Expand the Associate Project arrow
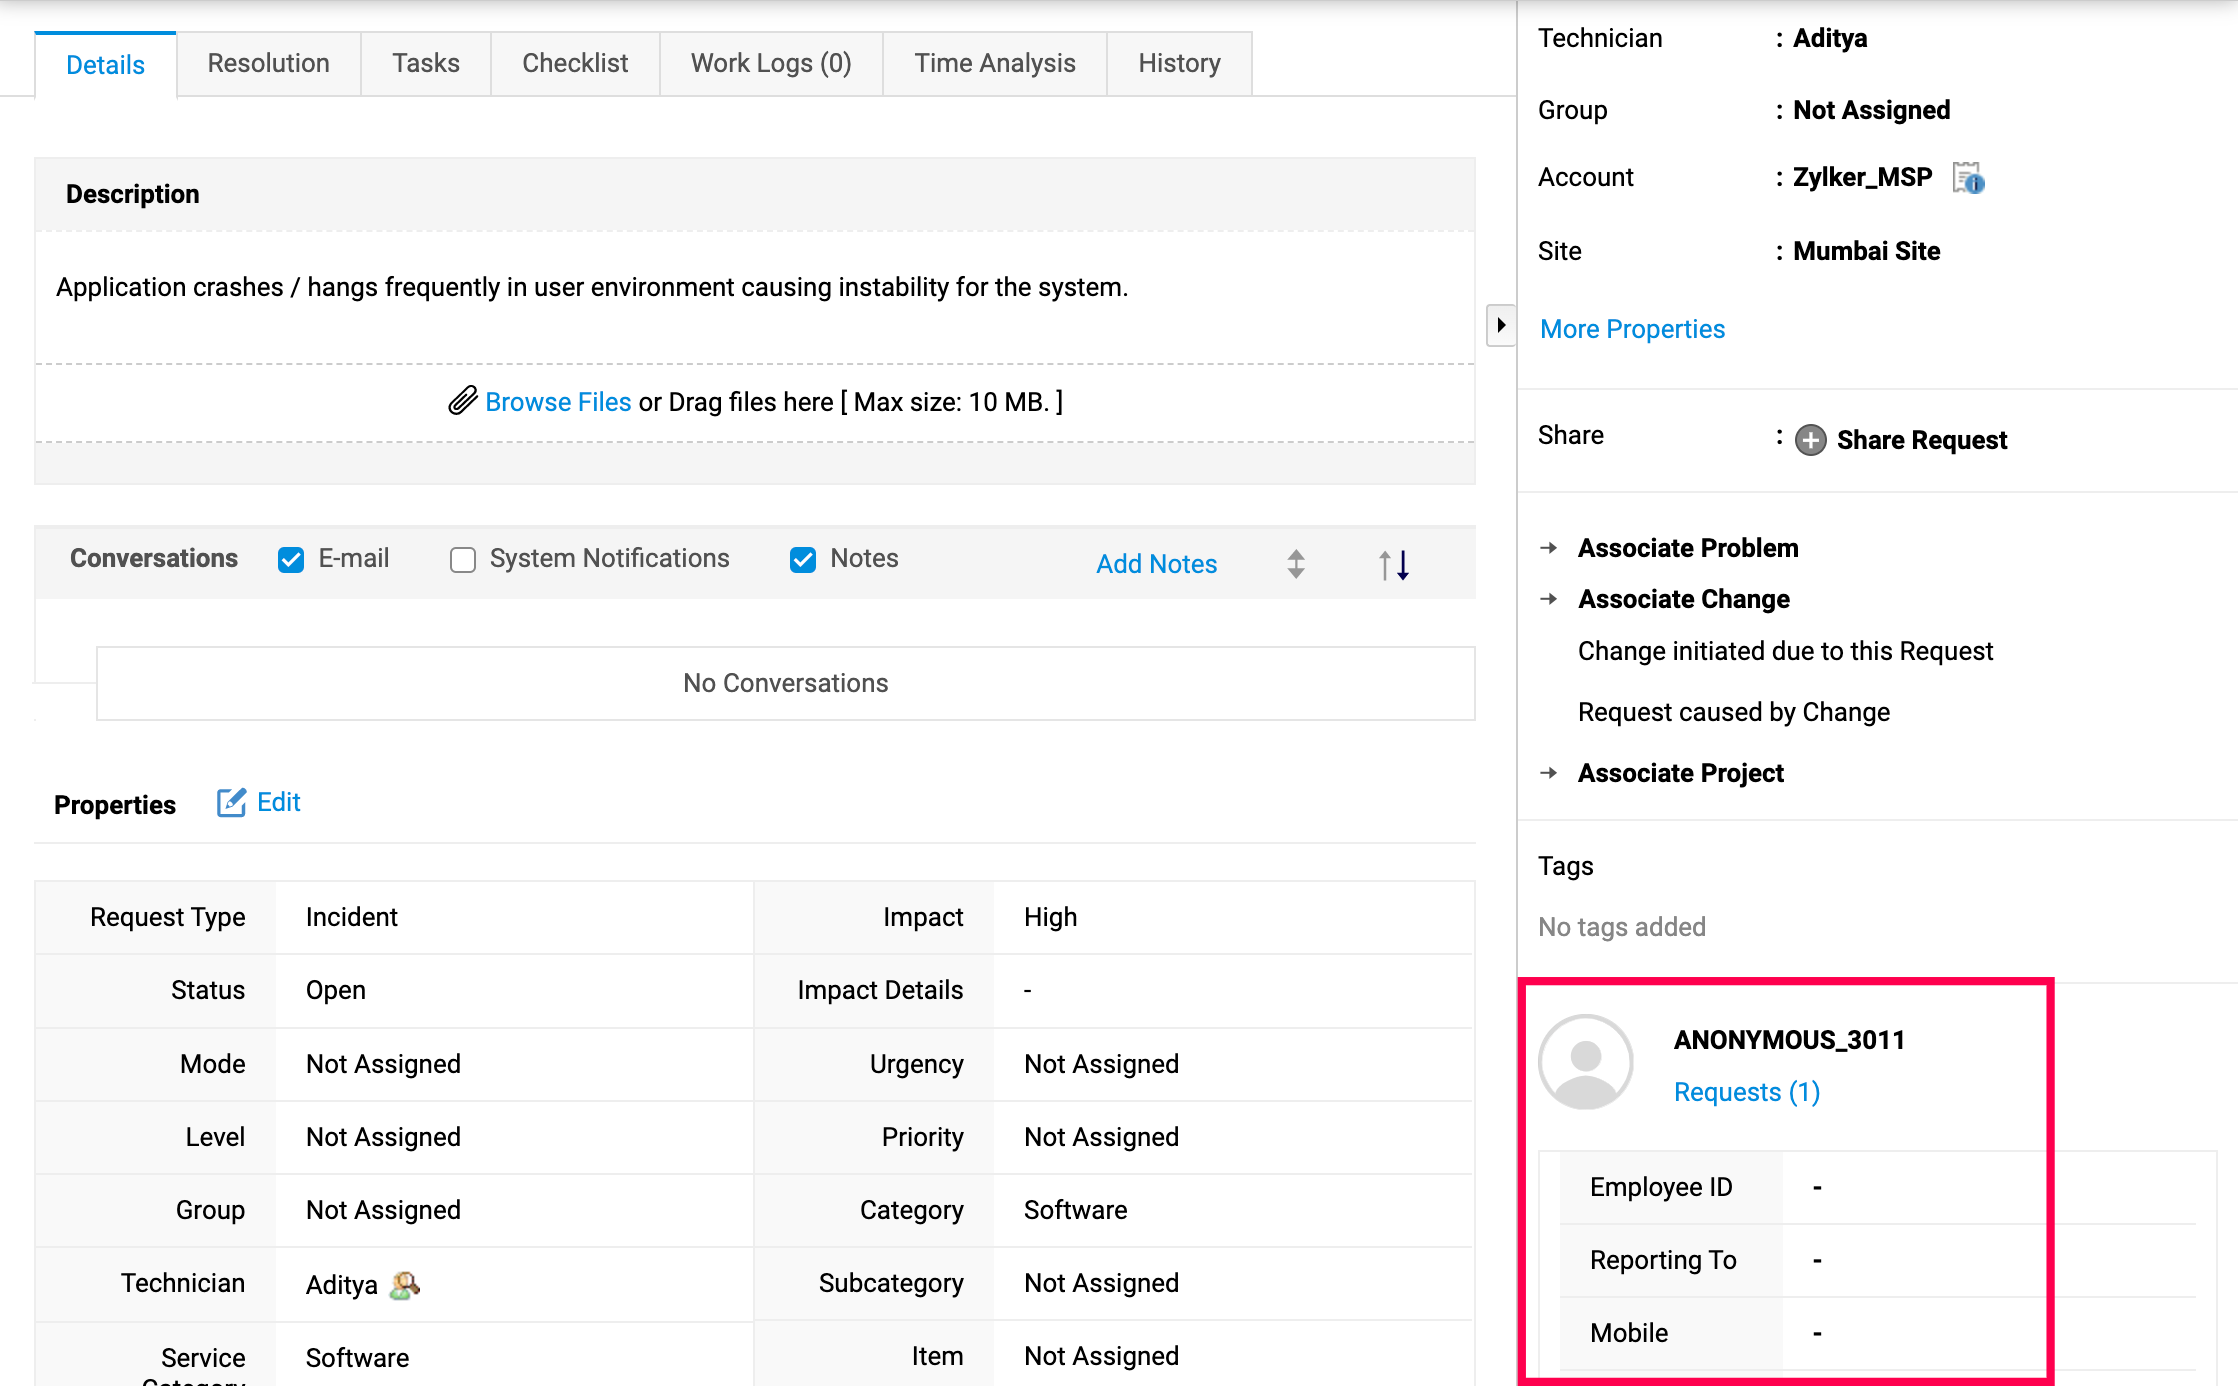The height and width of the screenshot is (1386, 2238). click(x=1549, y=773)
